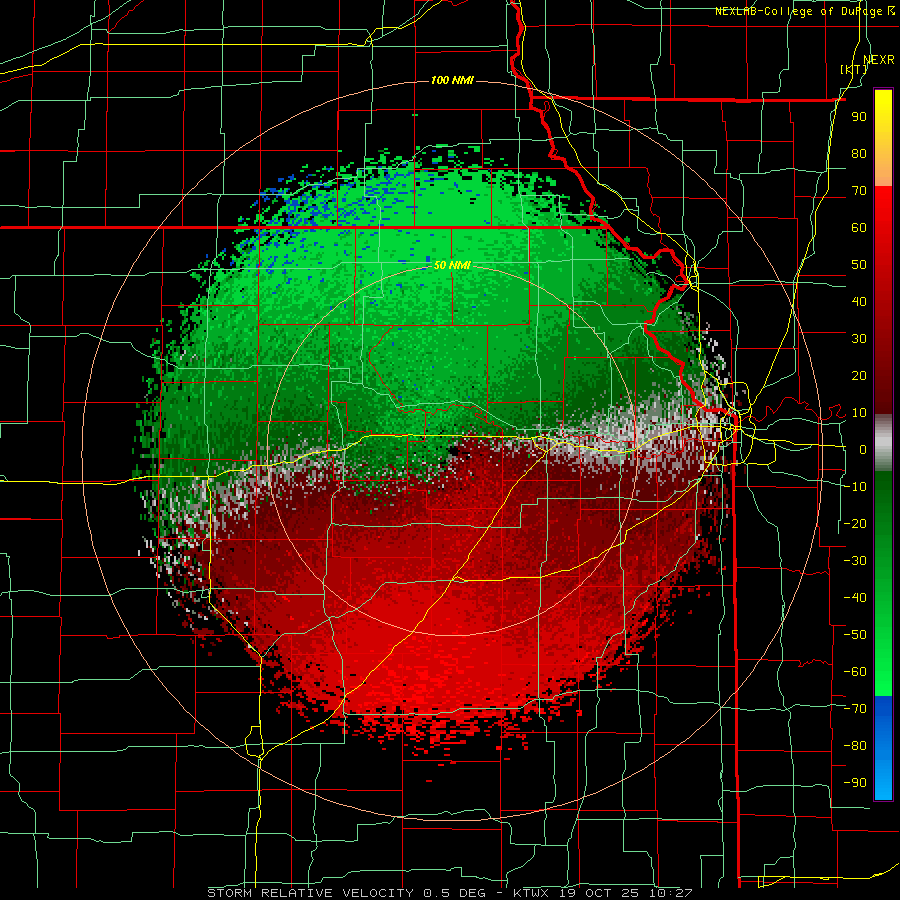Click the "NEXR" label above the scale

[879, 59]
